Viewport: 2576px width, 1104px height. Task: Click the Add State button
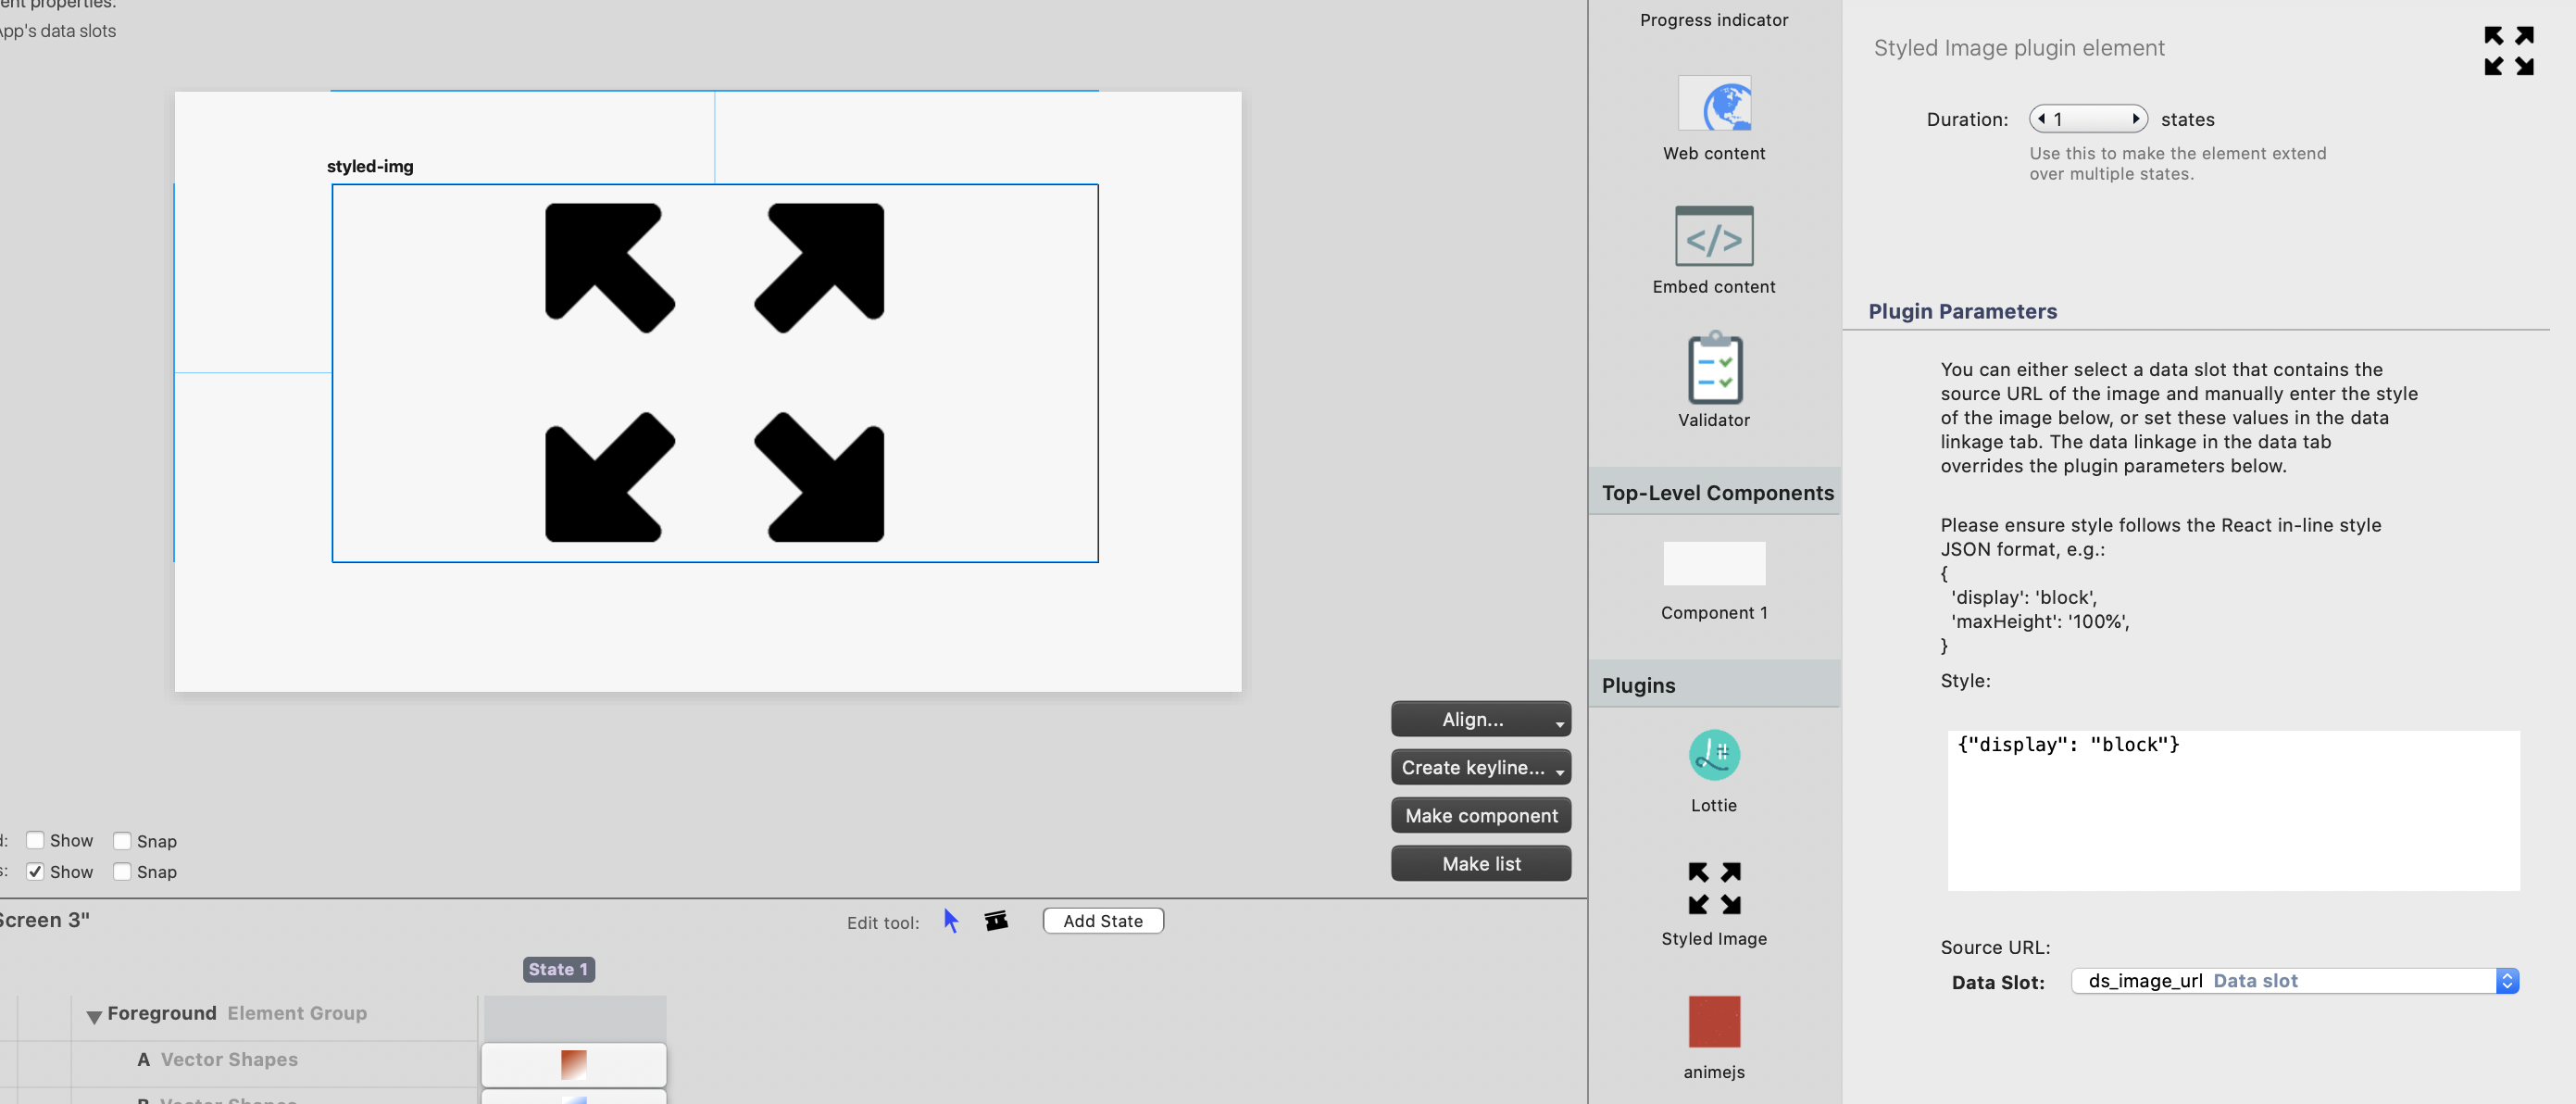[1102, 920]
